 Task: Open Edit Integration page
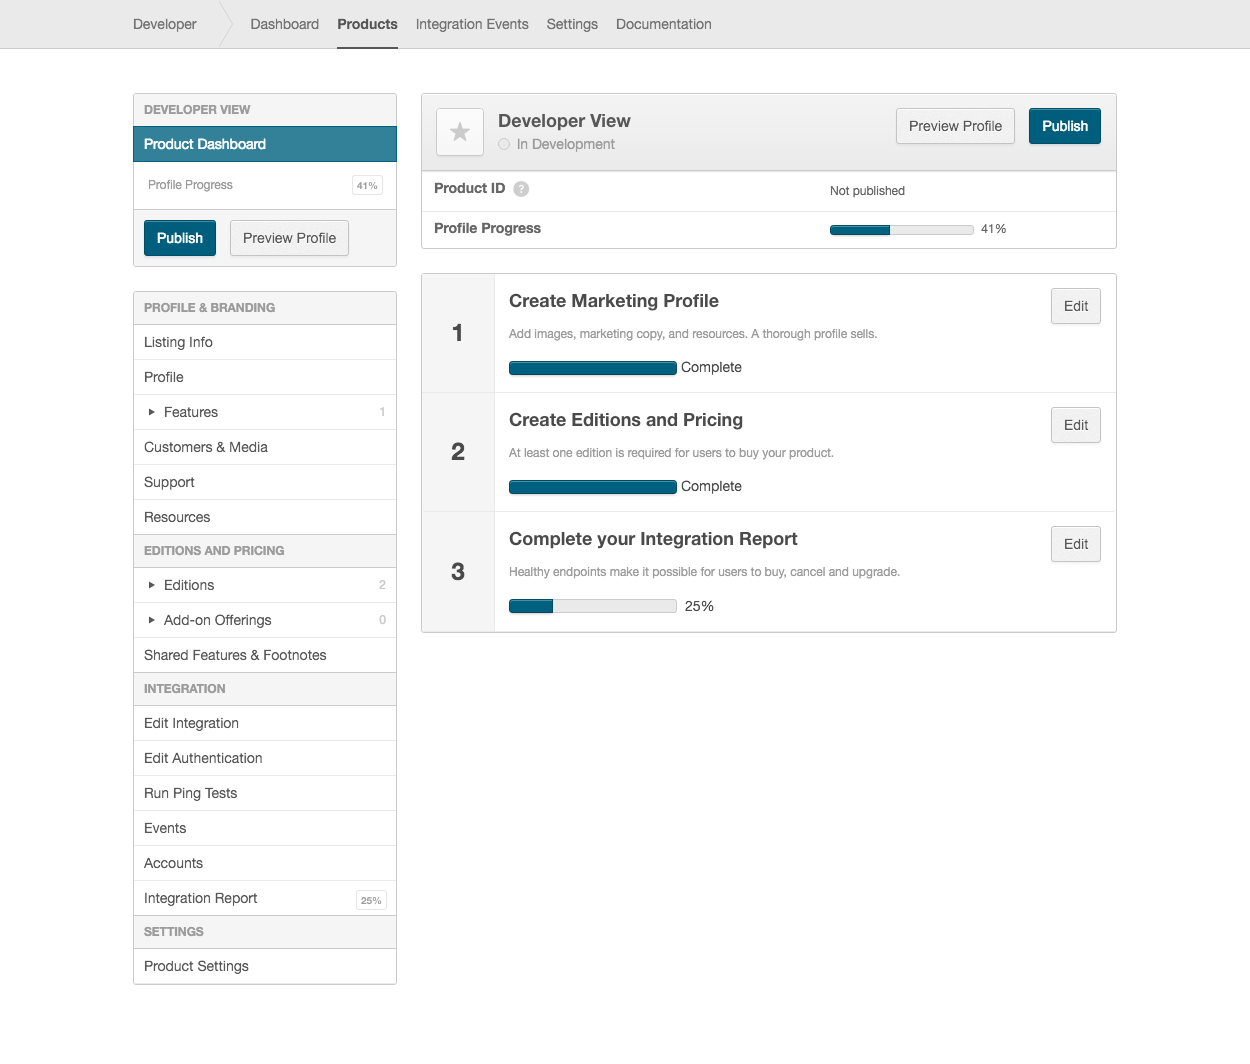(x=265, y=723)
